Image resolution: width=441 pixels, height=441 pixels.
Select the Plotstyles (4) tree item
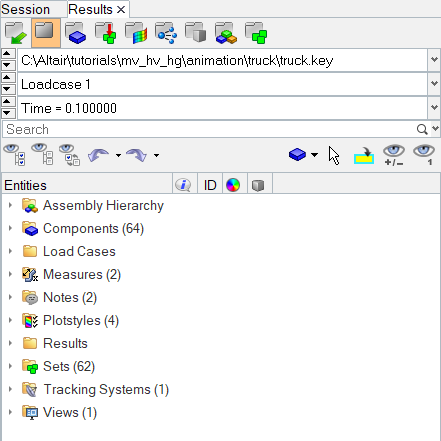pos(81,320)
